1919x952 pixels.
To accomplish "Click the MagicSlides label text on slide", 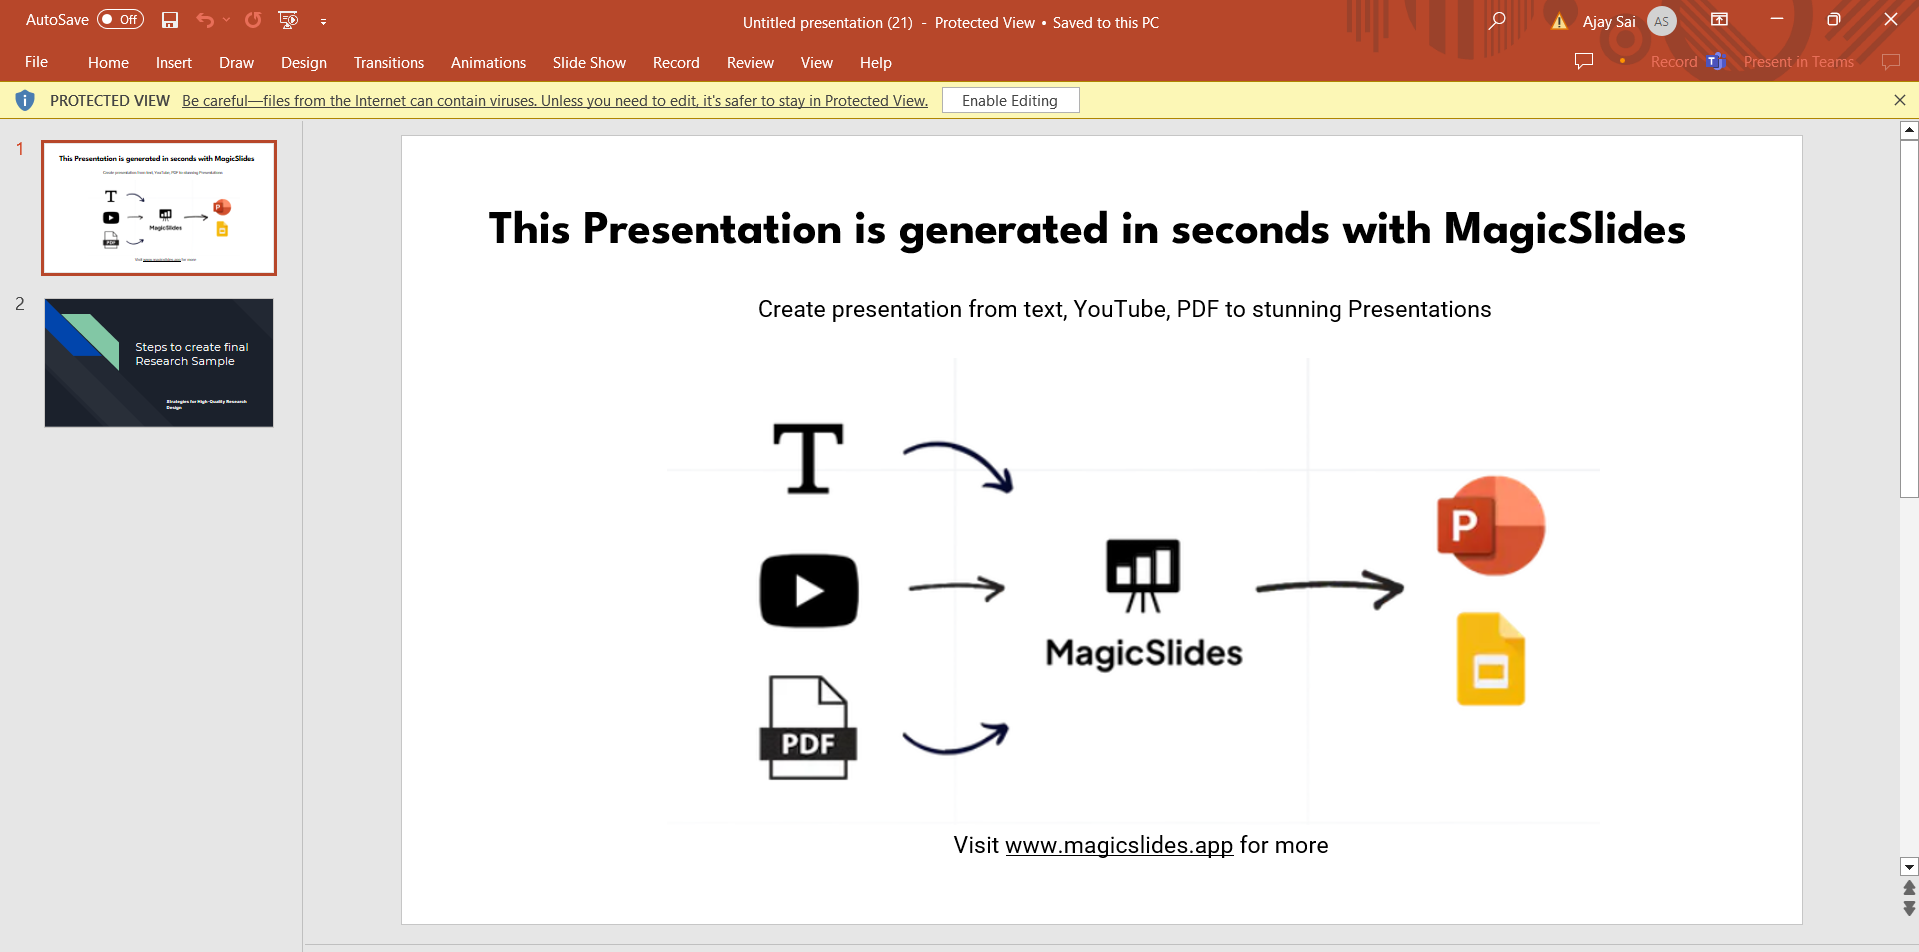I will click(1144, 653).
